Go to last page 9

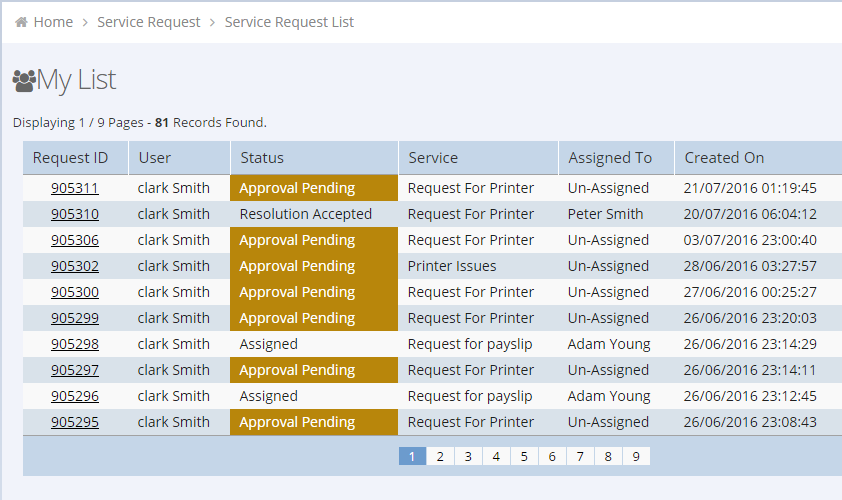[636, 456]
